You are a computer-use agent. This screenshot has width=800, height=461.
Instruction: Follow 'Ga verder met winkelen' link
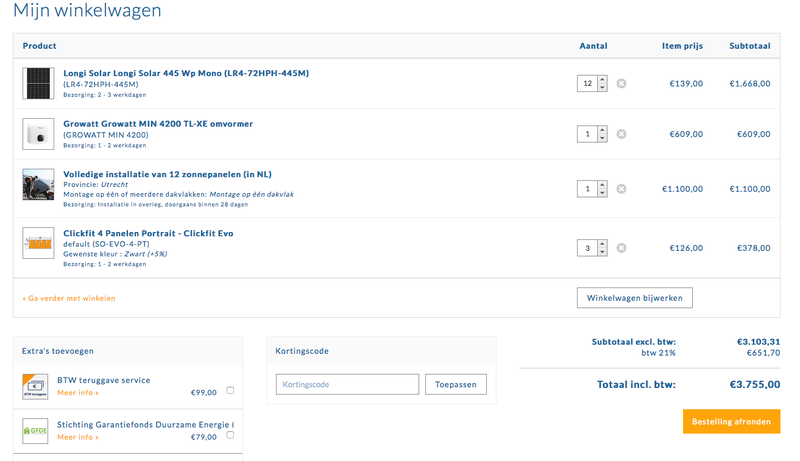(69, 298)
